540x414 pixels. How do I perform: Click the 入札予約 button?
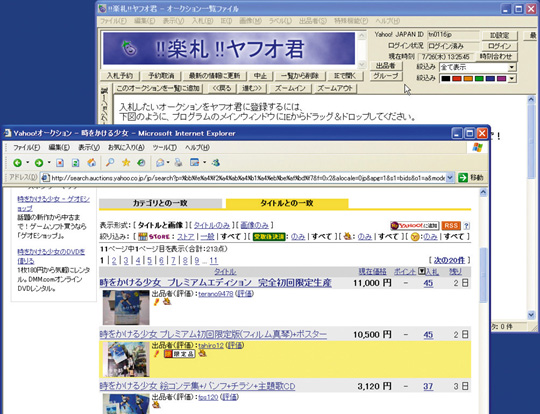[120, 76]
